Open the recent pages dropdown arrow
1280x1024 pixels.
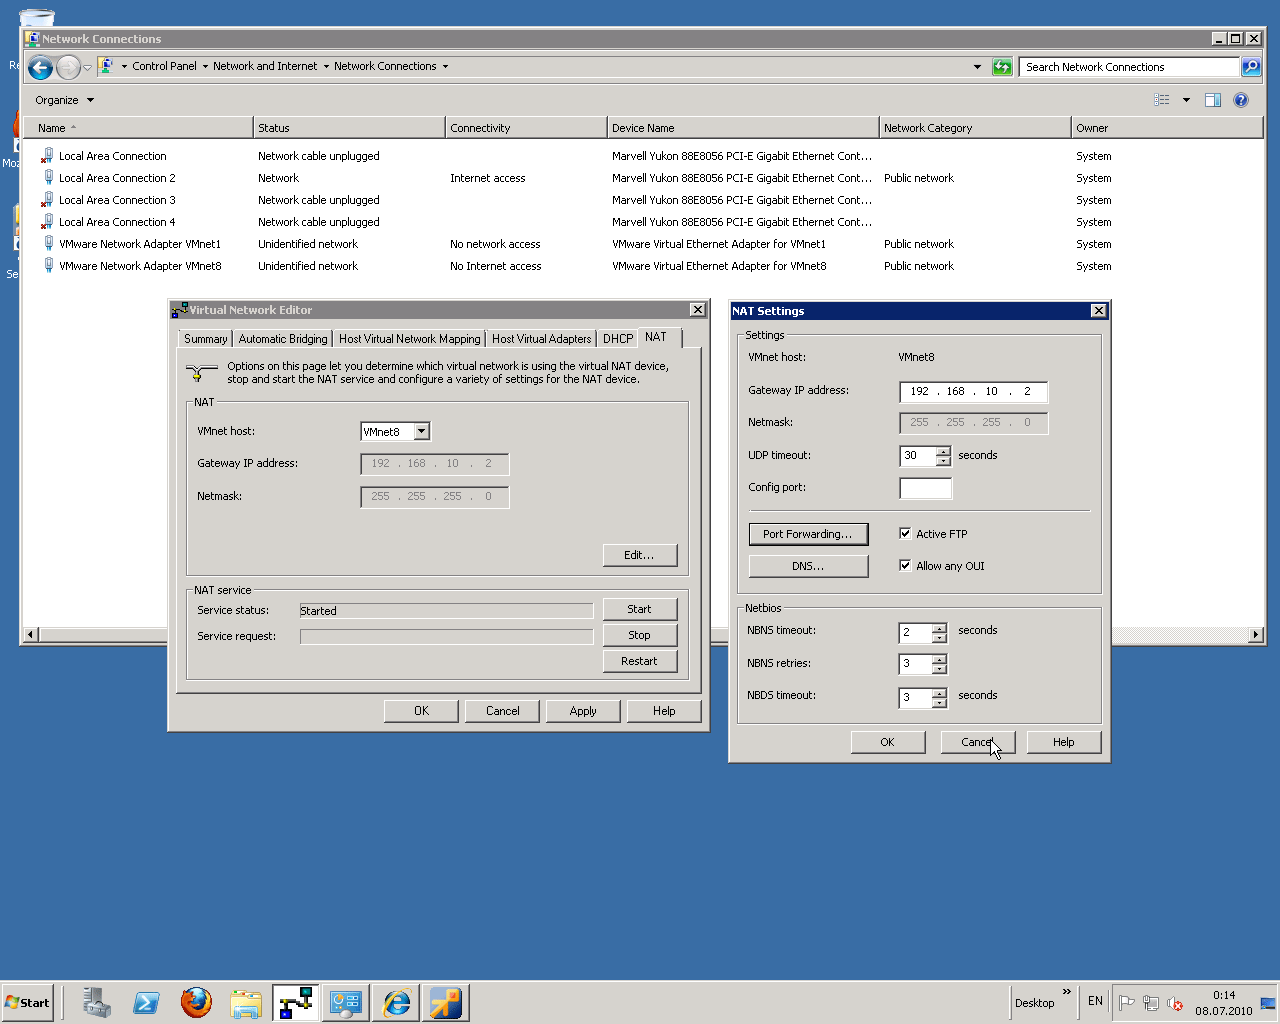click(x=87, y=67)
